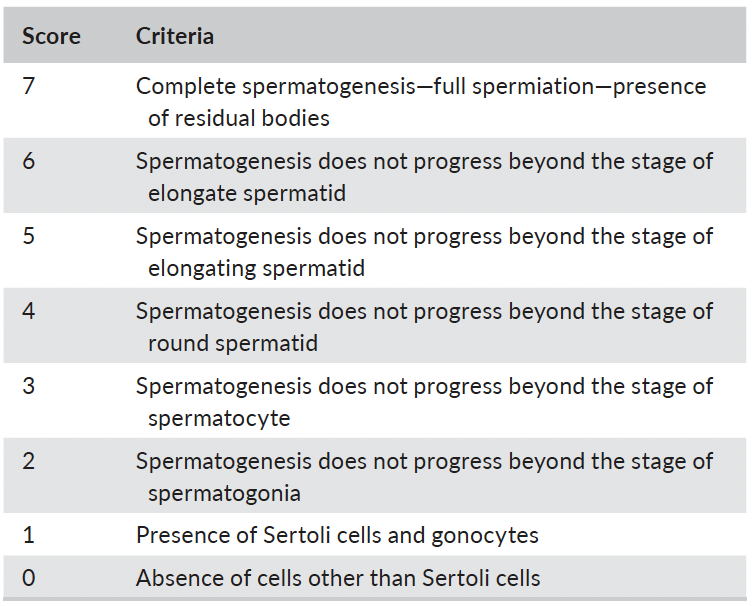Screen dimensions: 754x606
Task: Click the words 'elongate spermatid'
Action: pos(247,194)
